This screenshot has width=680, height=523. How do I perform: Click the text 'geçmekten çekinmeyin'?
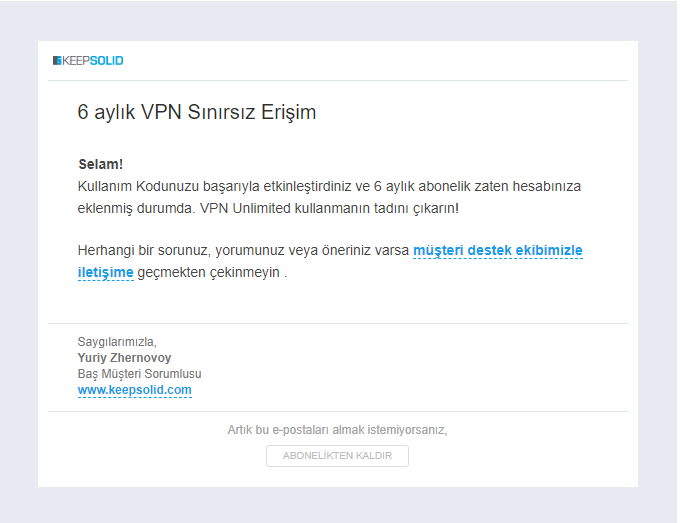click(x=209, y=272)
